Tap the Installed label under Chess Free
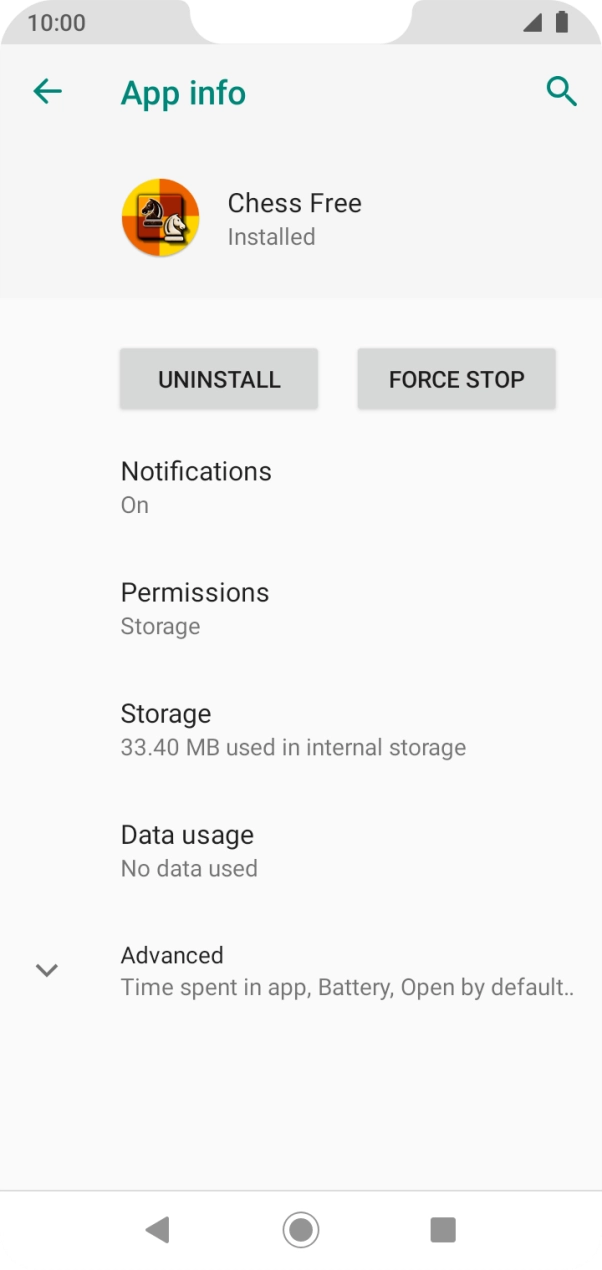Viewport: 602px width, 1270px height. pyautogui.click(x=271, y=237)
